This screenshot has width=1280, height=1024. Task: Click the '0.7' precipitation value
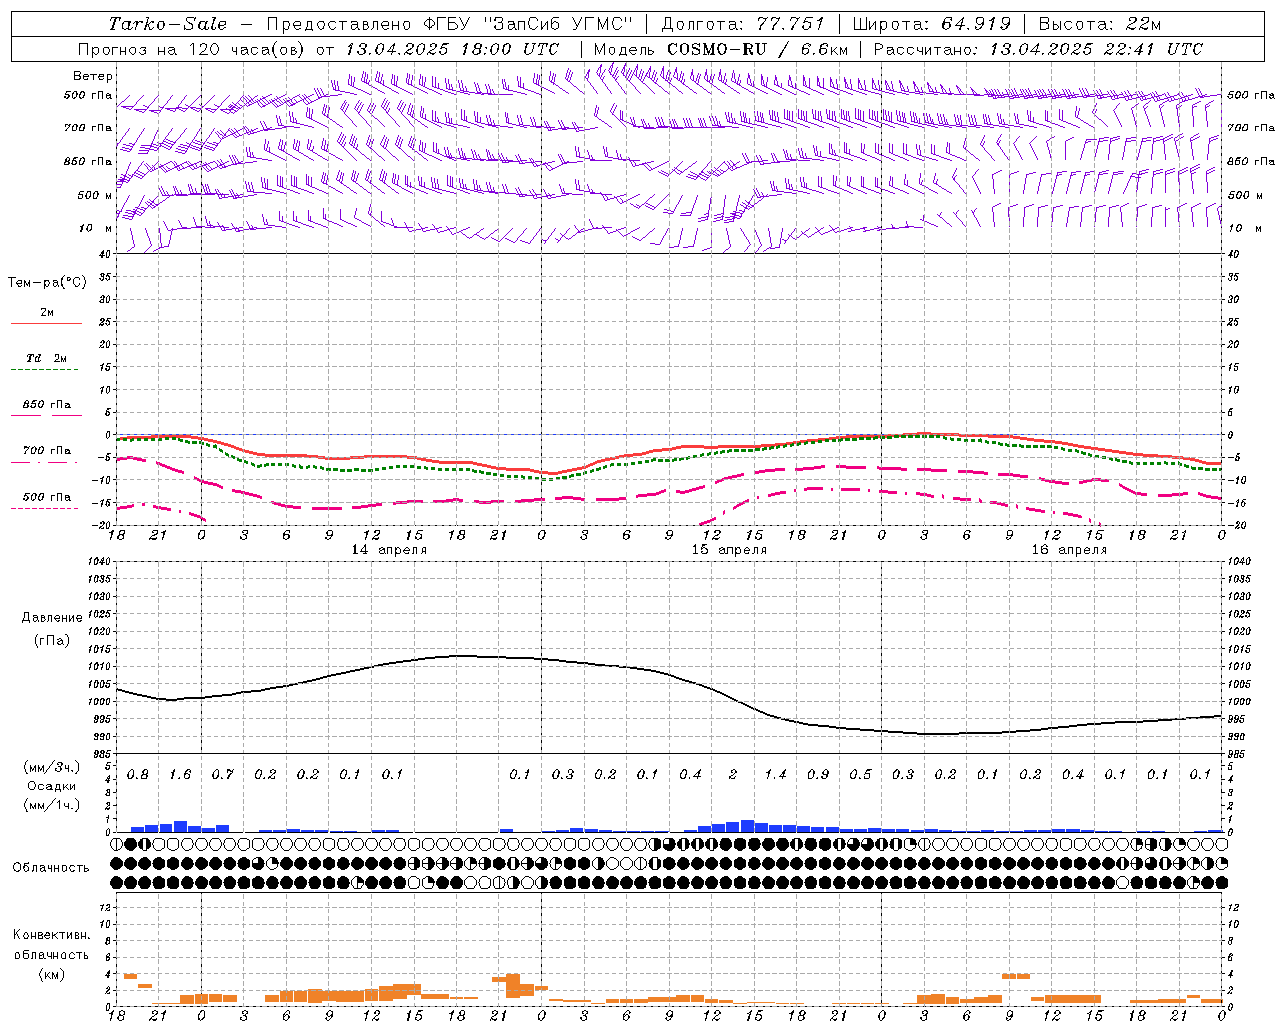[x=222, y=775]
